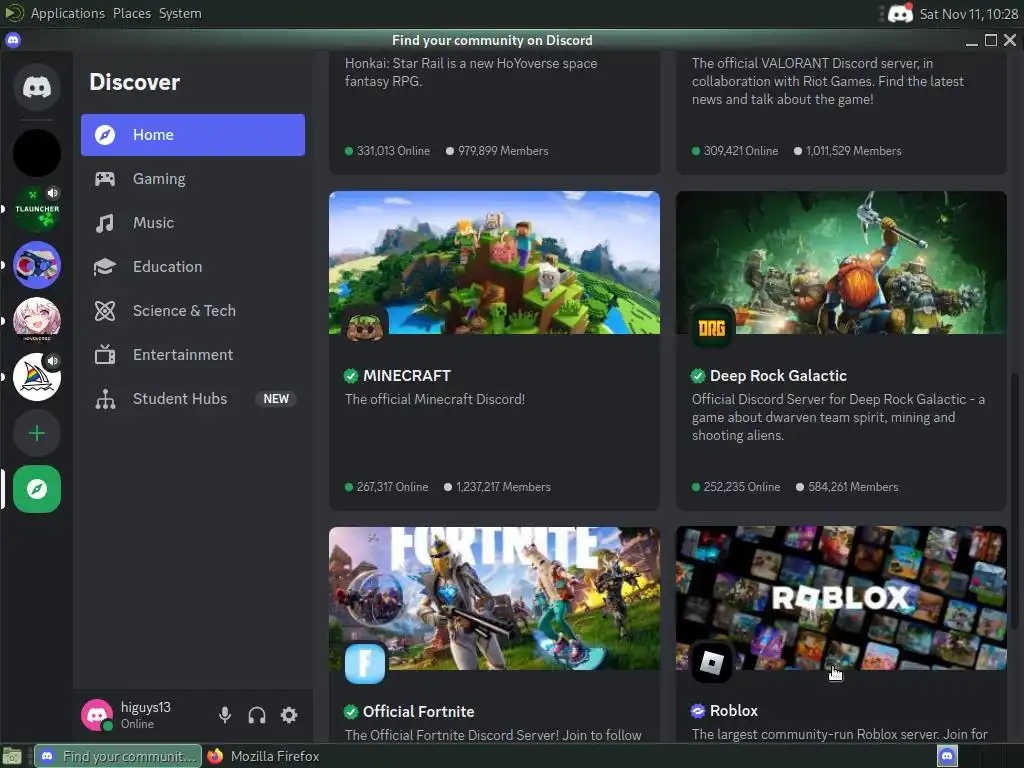Open the Roblox server title

click(733, 711)
